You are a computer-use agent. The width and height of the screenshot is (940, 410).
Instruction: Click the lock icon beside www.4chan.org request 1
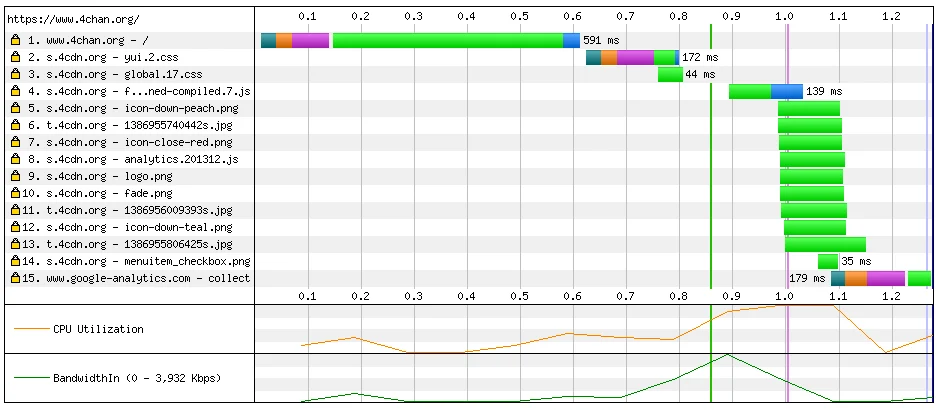[16, 41]
